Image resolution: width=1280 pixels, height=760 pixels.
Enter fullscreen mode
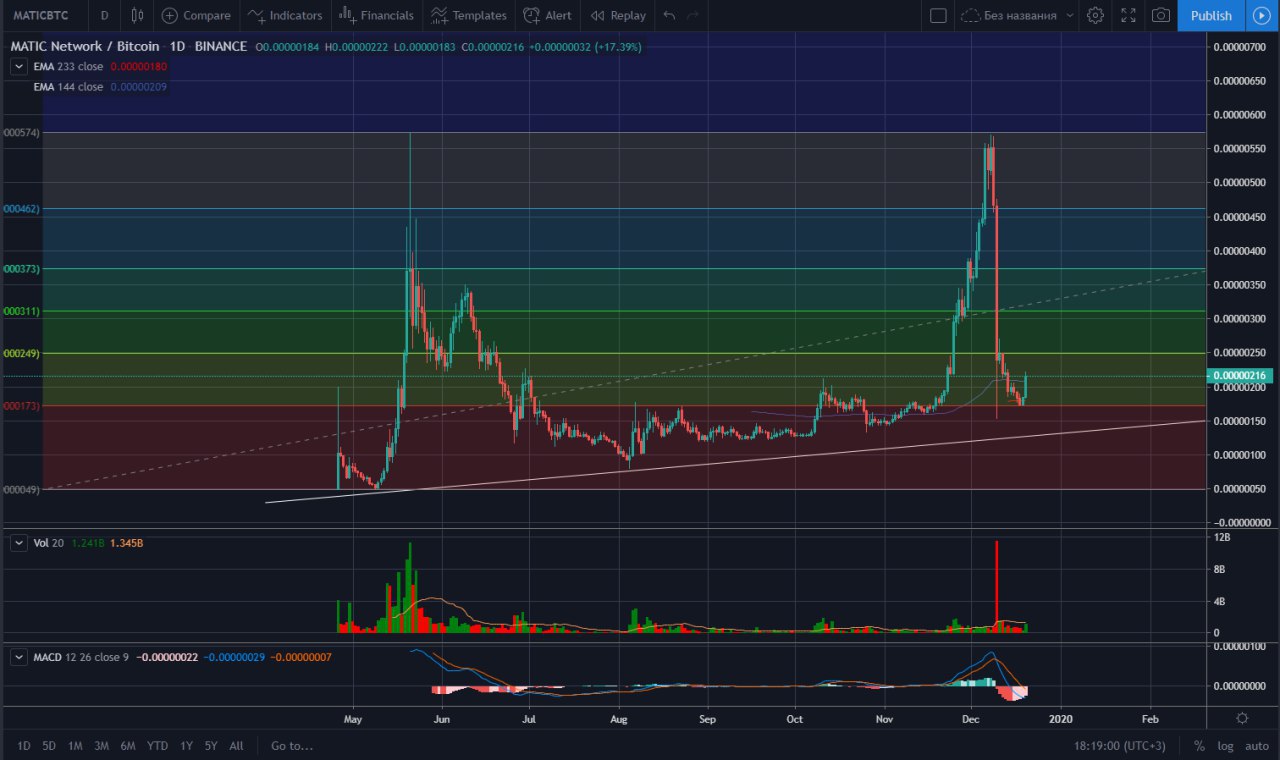pos(1128,15)
